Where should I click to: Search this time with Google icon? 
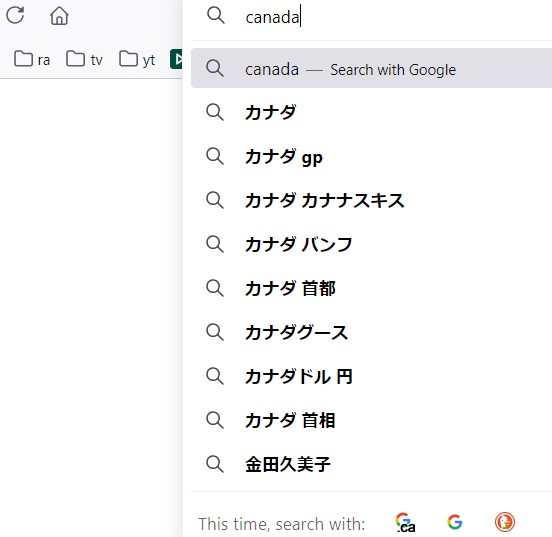pos(455,522)
